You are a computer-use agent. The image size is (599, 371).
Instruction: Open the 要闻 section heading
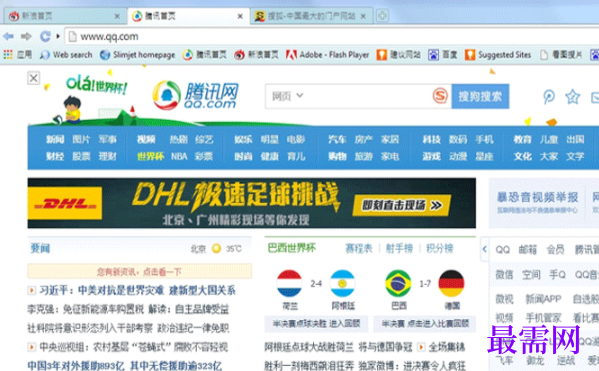click(40, 248)
